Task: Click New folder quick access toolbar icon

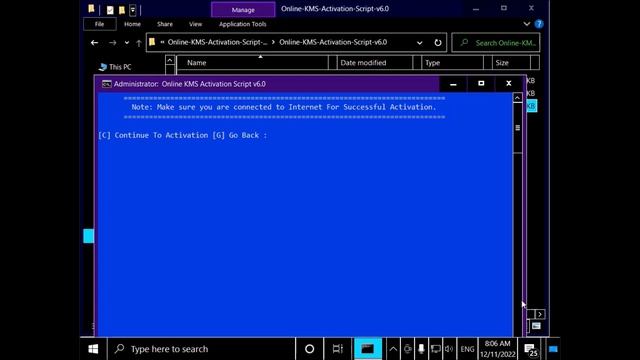Action: (122, 10)
